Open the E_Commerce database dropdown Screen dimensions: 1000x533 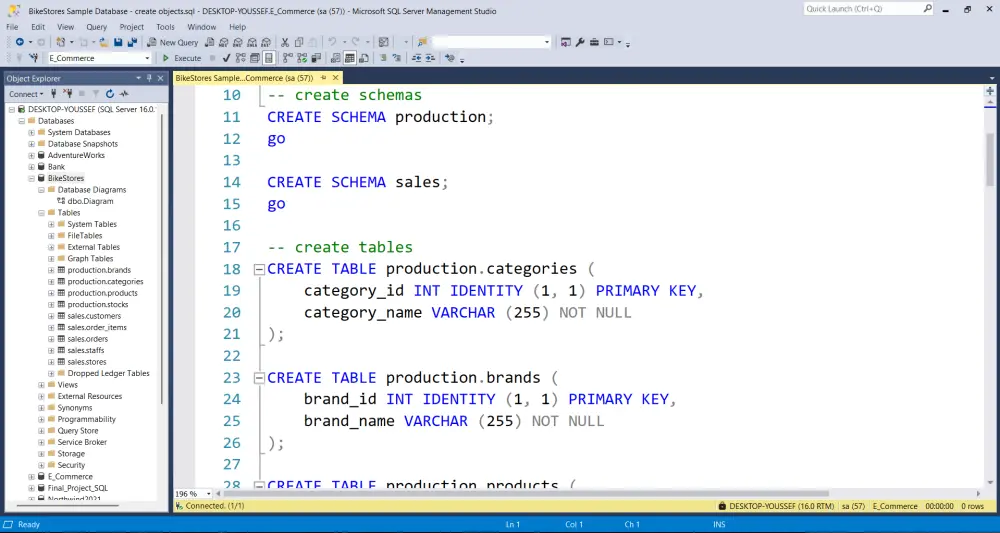(x=147, y=58)
